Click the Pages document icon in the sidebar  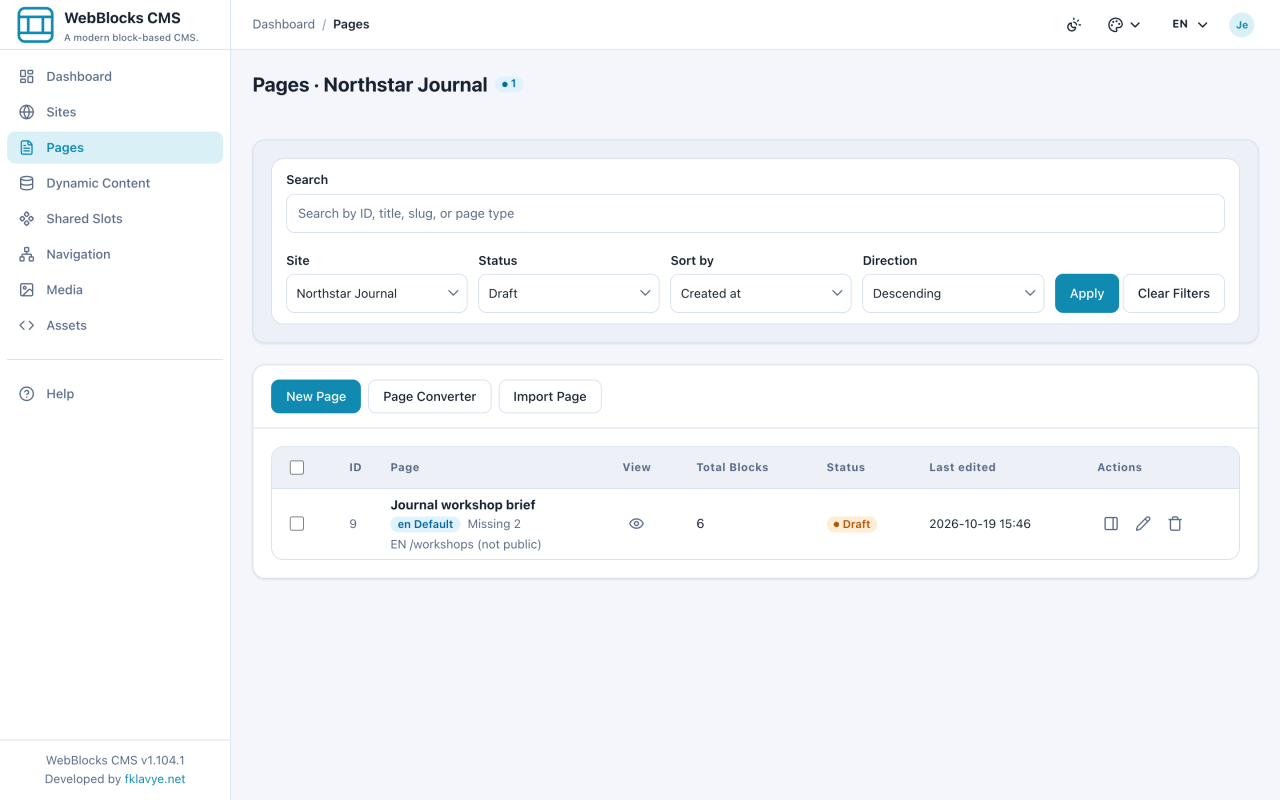click(27, 147)
